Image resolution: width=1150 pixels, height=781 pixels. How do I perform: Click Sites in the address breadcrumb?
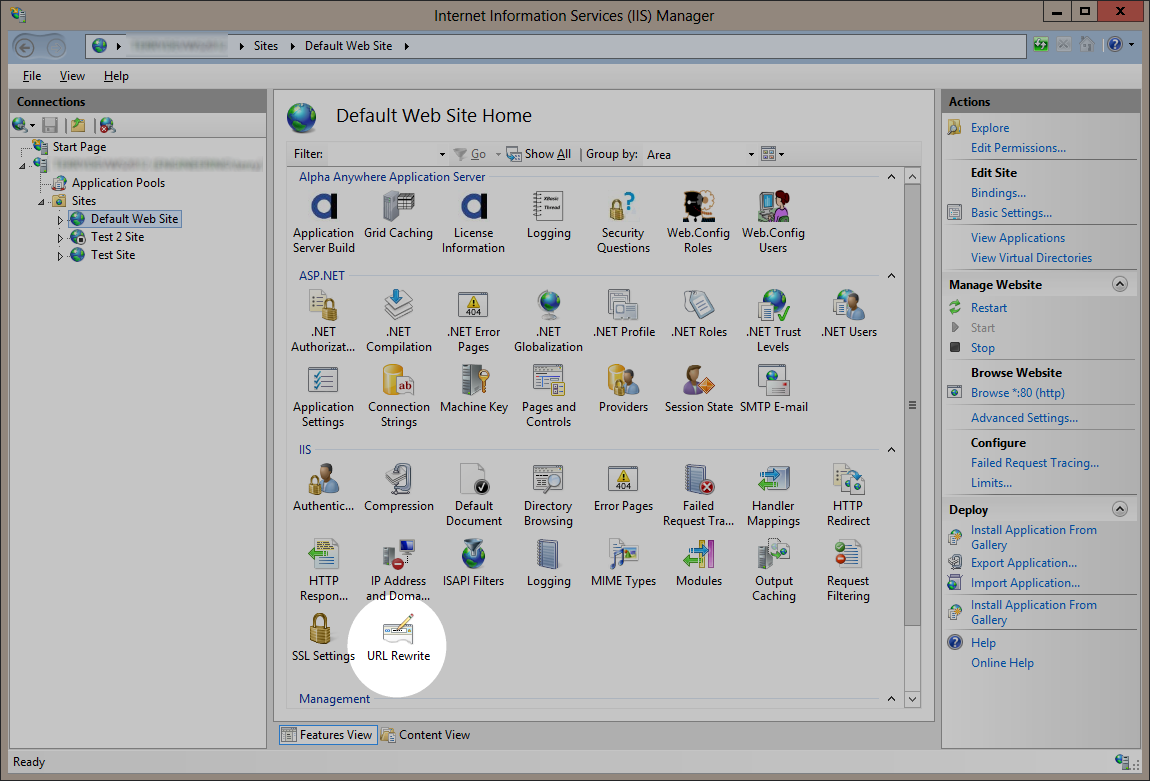tap(265, 45)
